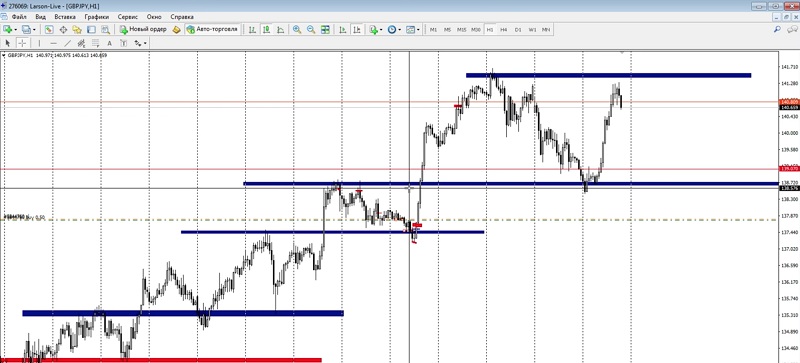
Task: Expand the Indicators dropdown arrow
Action: point(381,30)
